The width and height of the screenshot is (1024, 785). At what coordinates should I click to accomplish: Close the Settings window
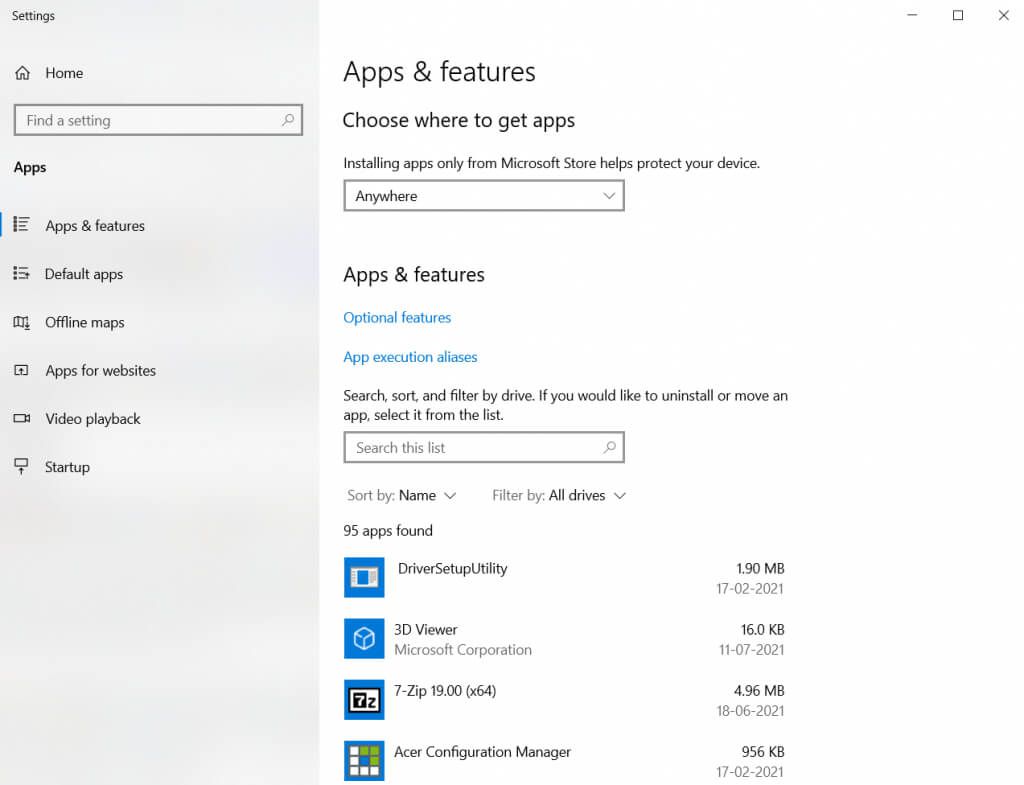click(1004, 15)
